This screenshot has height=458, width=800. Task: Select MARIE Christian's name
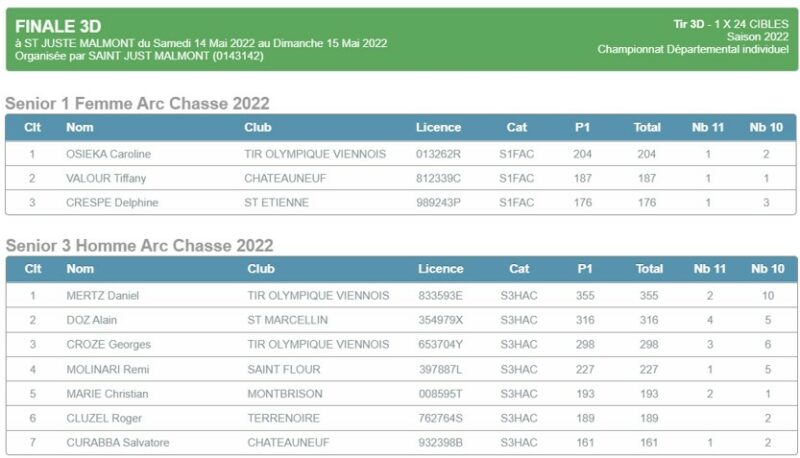pyautogui.click(x=109, y=394)
